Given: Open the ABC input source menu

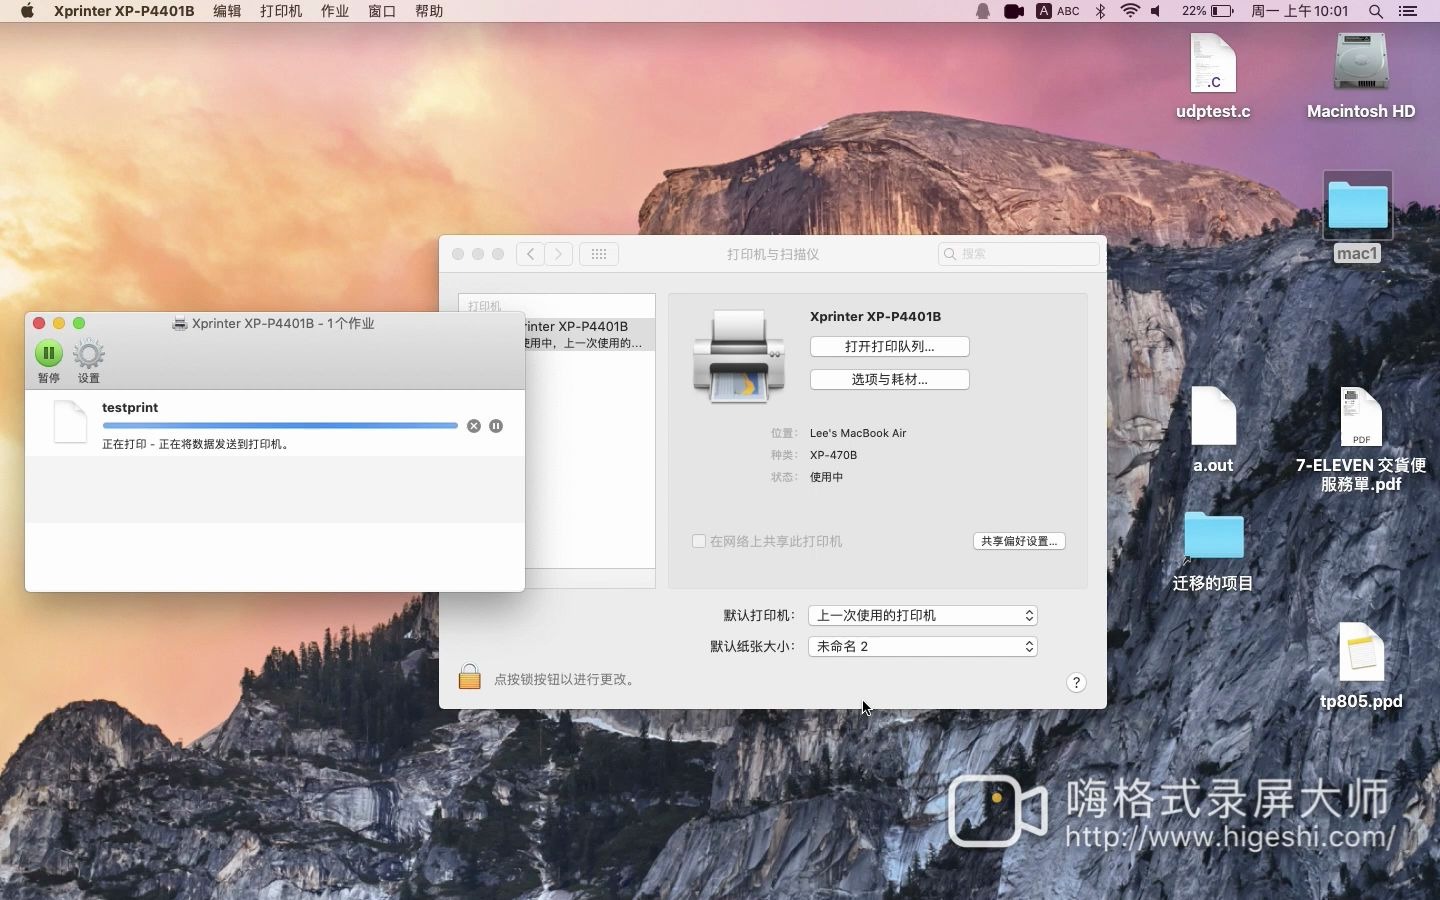Looking at the screenshot, I should pos(1058,11).
